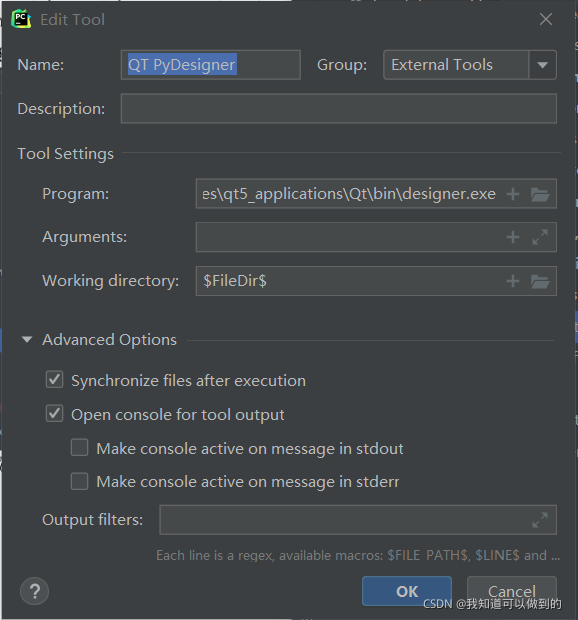Insert macro in Program field plus icon
The width and height of the screenshot is (578, 620).
[513, 194]
